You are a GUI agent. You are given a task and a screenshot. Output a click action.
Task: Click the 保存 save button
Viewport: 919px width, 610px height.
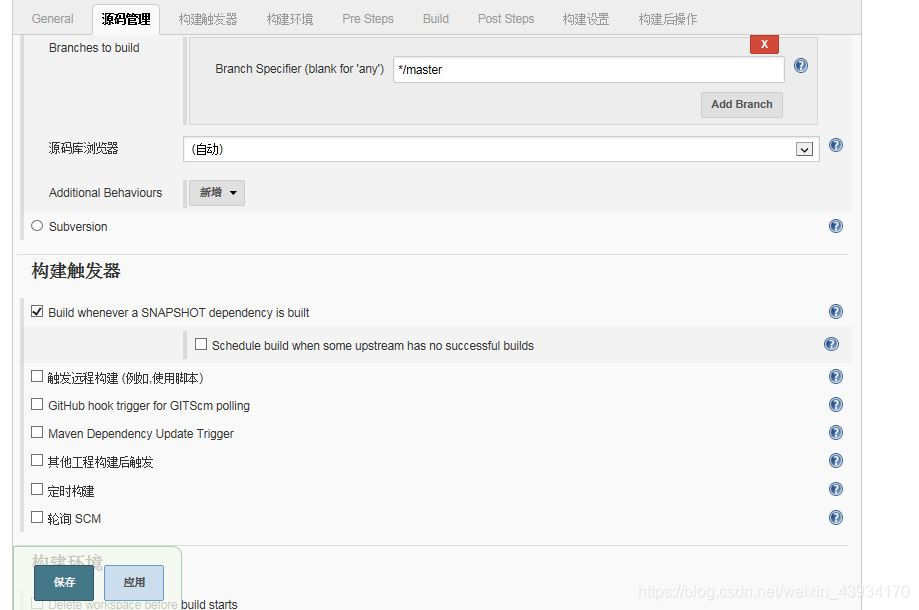tap(64, 582)
